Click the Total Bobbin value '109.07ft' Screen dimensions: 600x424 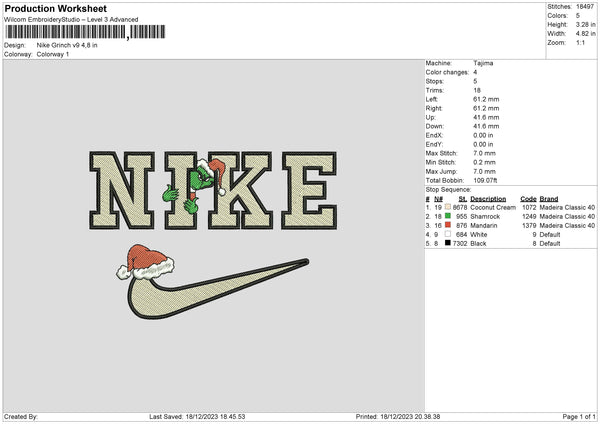(x=485, y=180)
